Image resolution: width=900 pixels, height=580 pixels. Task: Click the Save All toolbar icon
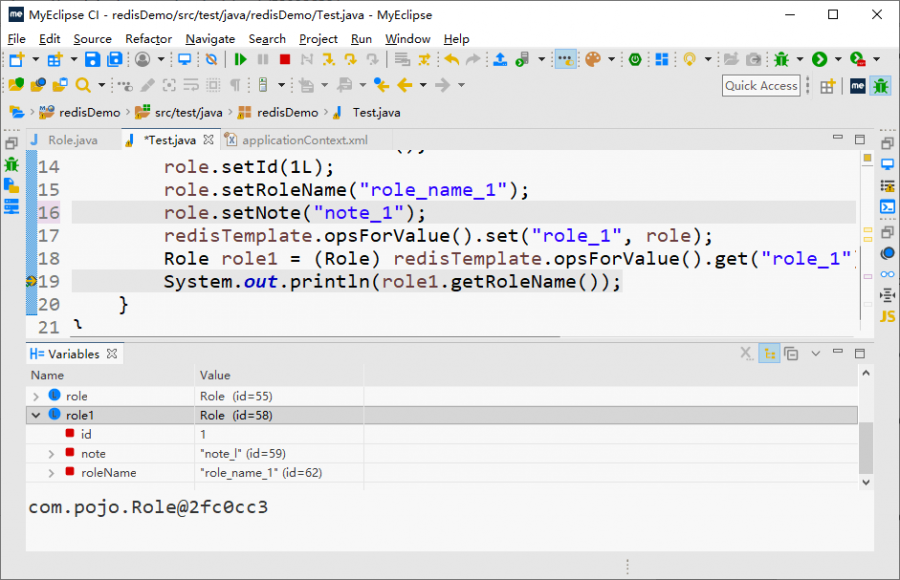pyautogui.click(x=115, y=61)
